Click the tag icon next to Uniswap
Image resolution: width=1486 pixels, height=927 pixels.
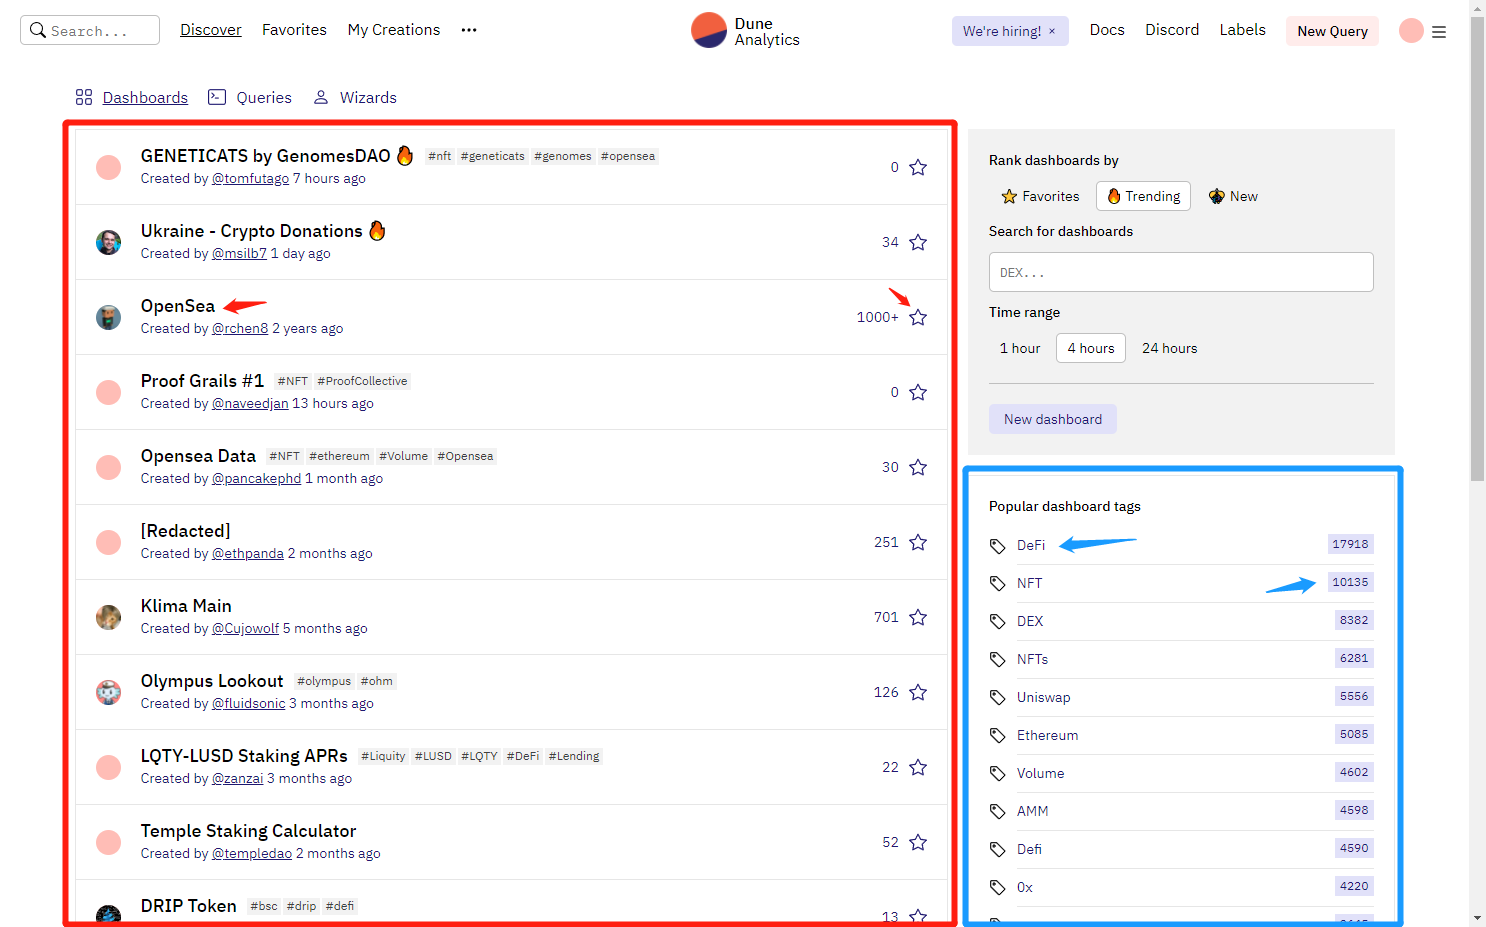pos(997,698)
